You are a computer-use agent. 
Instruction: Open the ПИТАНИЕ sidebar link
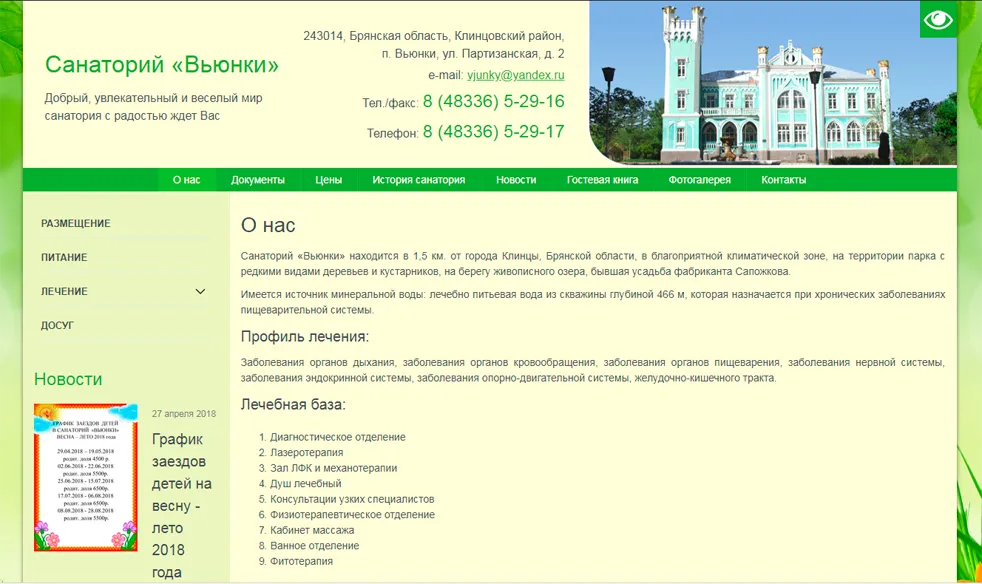[x=64, y=258]
